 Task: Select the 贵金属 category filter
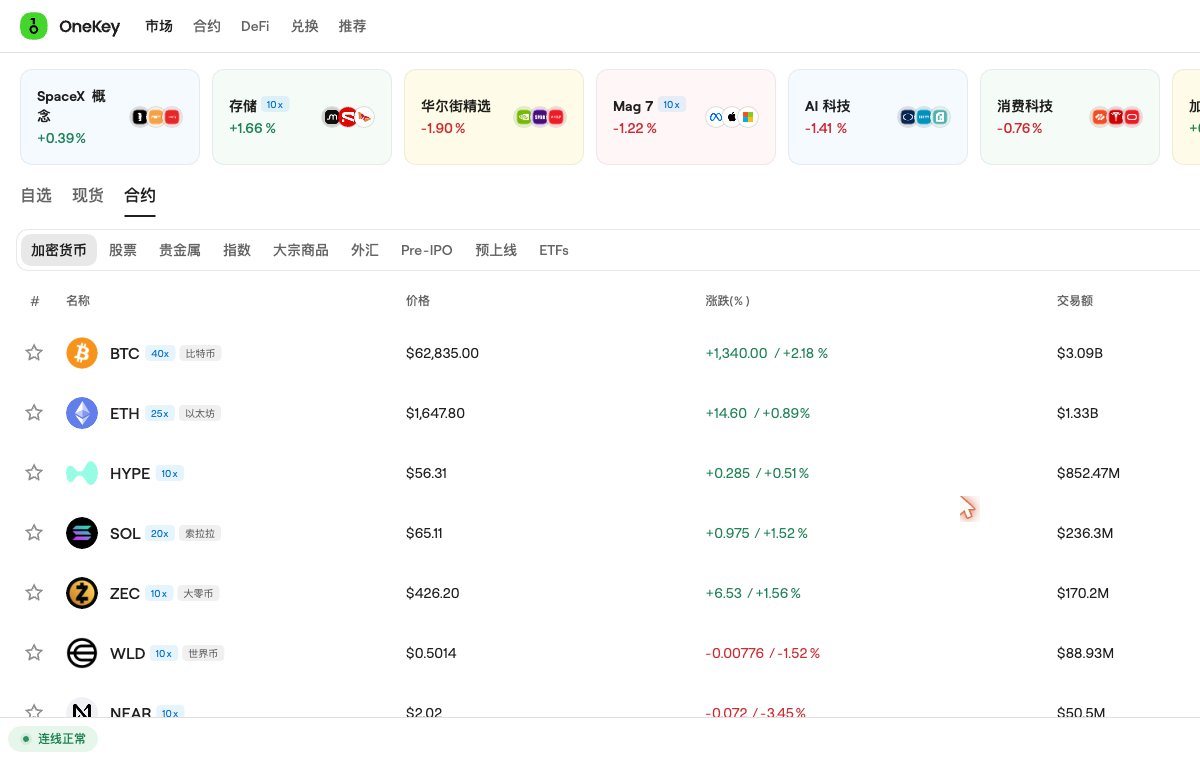180,250
